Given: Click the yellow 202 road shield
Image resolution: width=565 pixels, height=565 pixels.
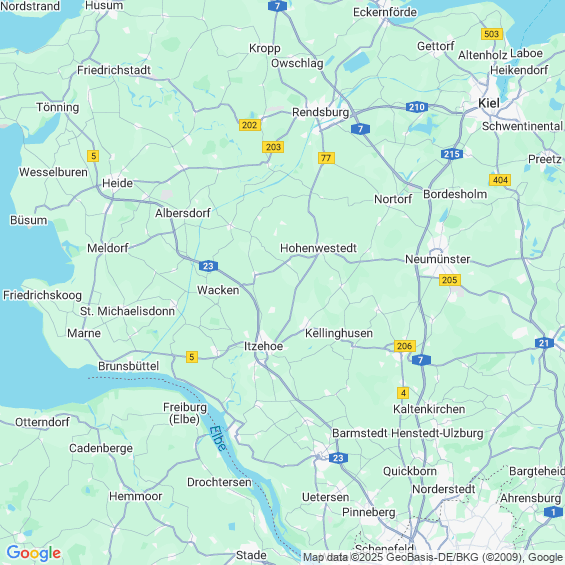Looking at the screenshot, I should [x=250, y=125].
